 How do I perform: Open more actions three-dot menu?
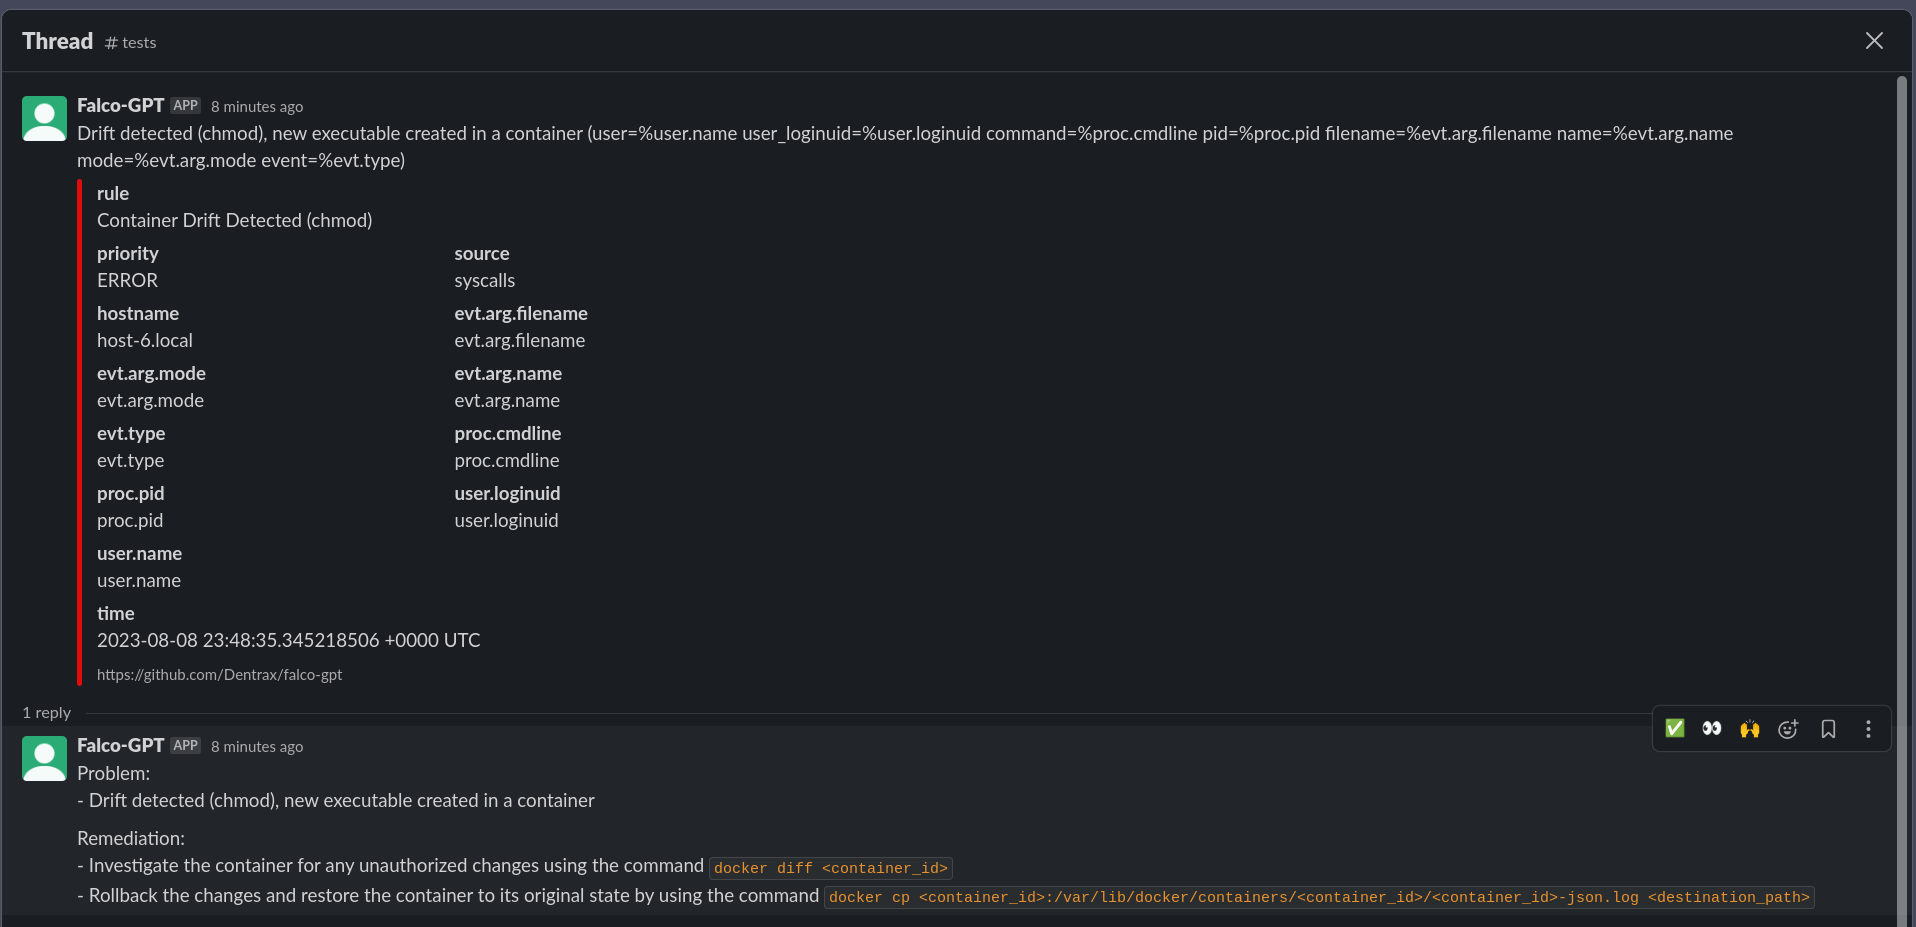tap(1868, 729)
